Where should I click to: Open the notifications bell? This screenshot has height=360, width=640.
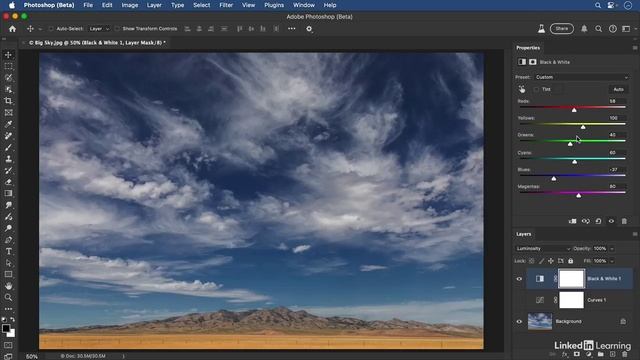coord(584,29)
